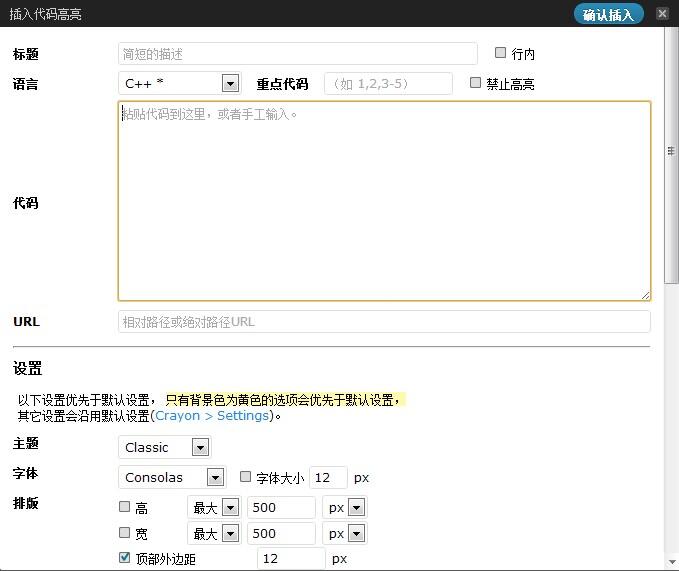Image resolution: width=679 pixels, height=571 pixels.
Task: Click the 重点代码 line numbers field
Action: pyautogui.click(x=388, y=84)
